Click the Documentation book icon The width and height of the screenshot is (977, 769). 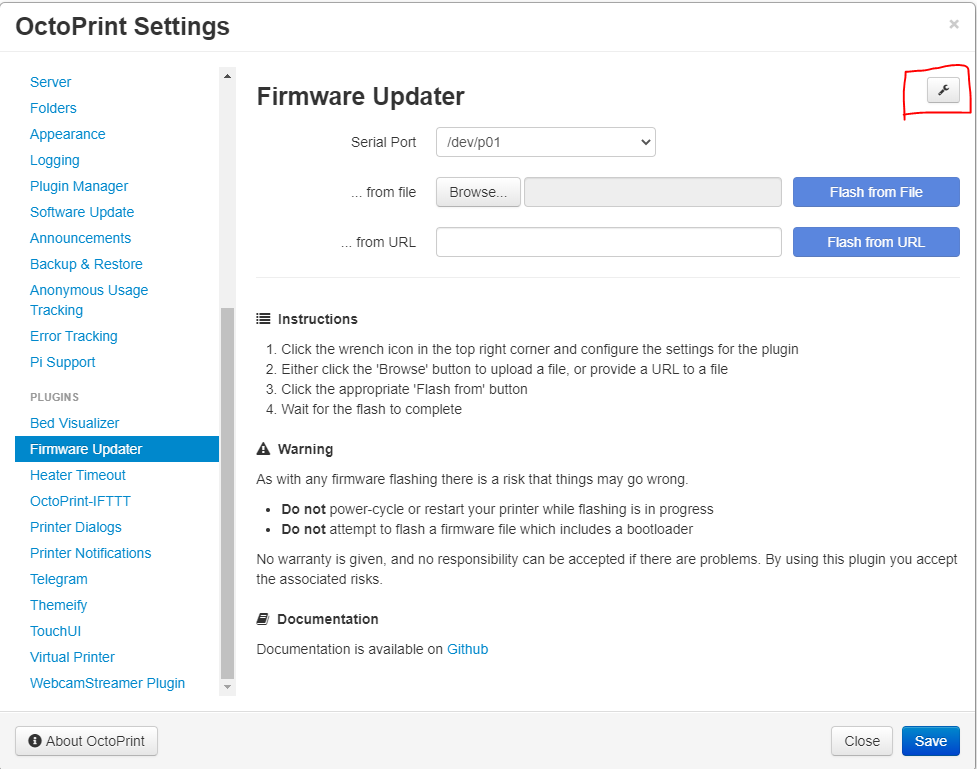(263, 619)
